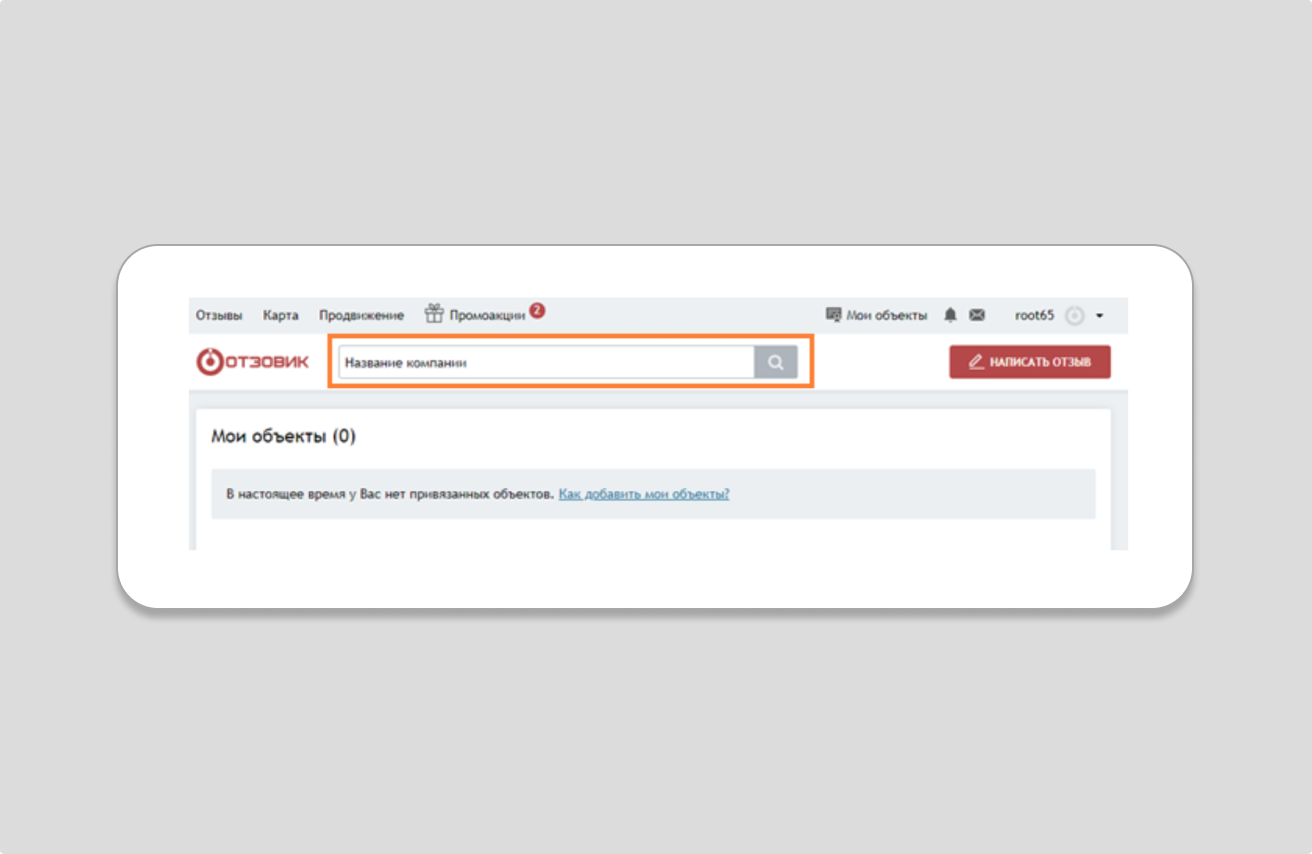Open the Карта menu item
The height and width of the screenshot is (854, 1312).
281,315
